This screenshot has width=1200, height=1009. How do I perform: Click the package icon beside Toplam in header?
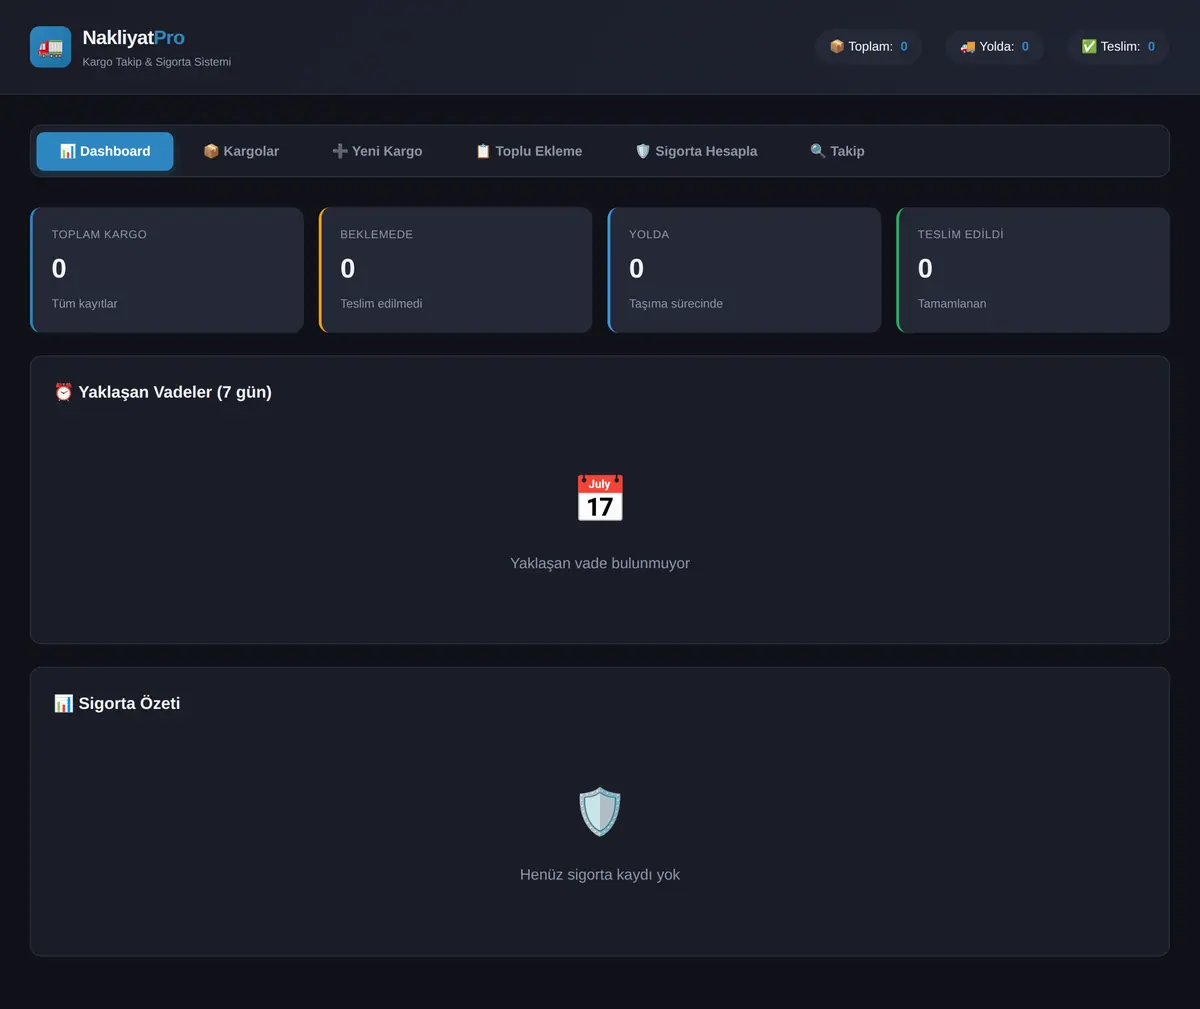837,46
